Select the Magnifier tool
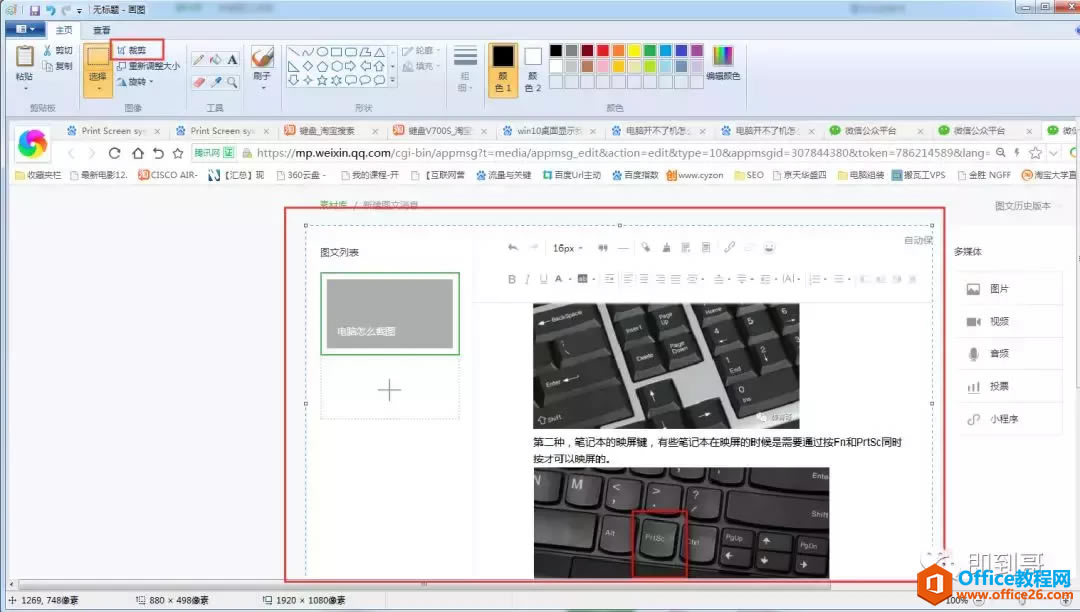This screenshot has height=612, width=1080. pos(233,82)
